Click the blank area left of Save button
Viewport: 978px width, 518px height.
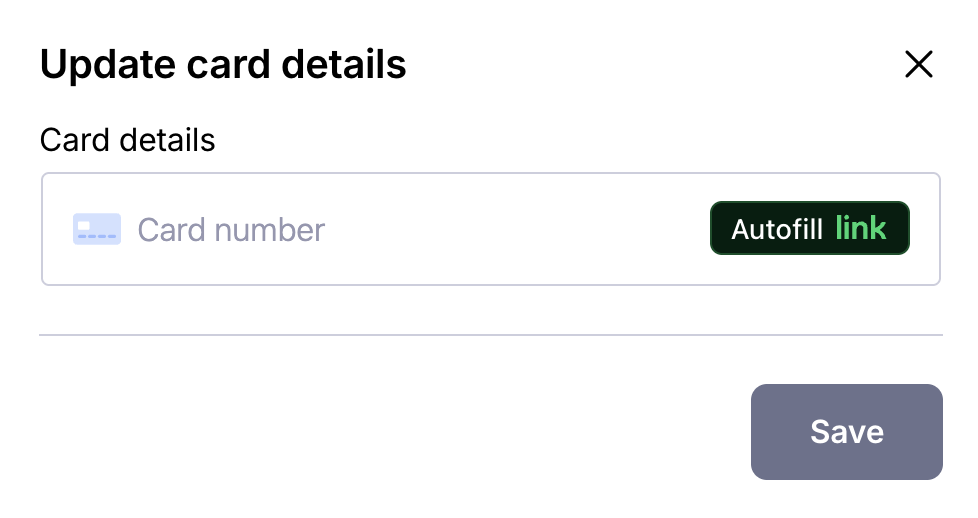(400, 432)
